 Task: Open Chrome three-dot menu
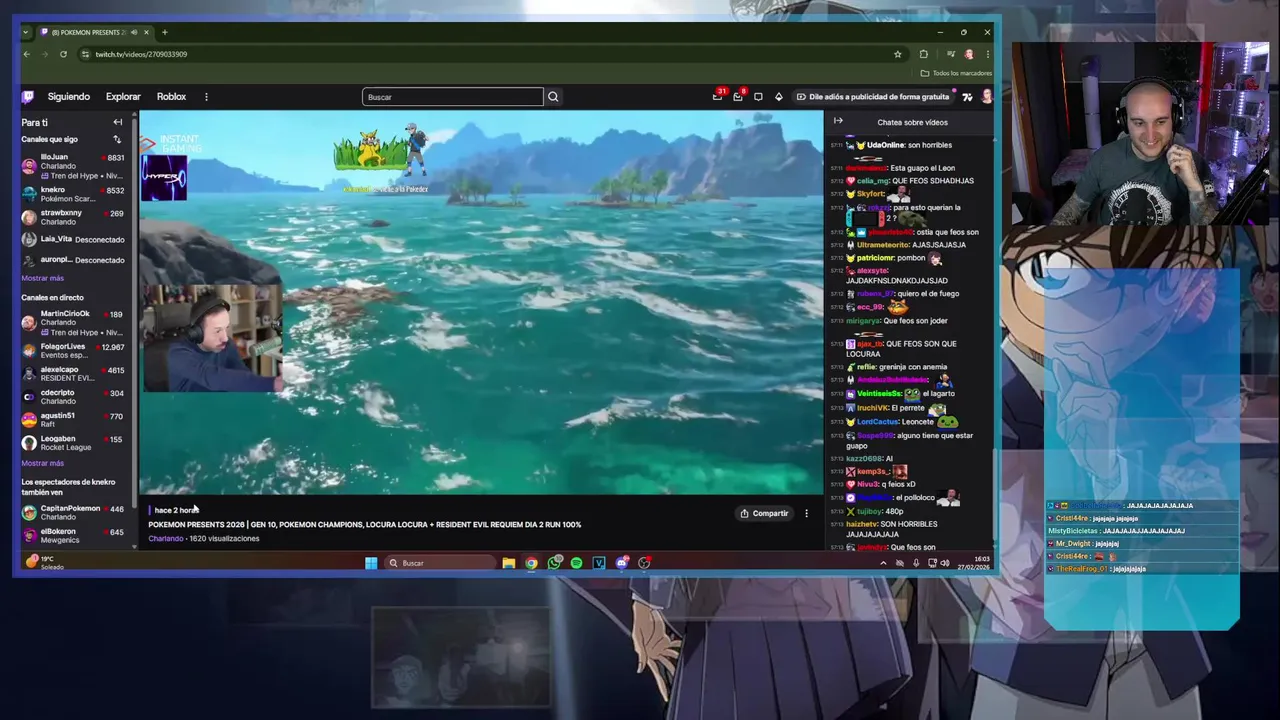[987, 54]
